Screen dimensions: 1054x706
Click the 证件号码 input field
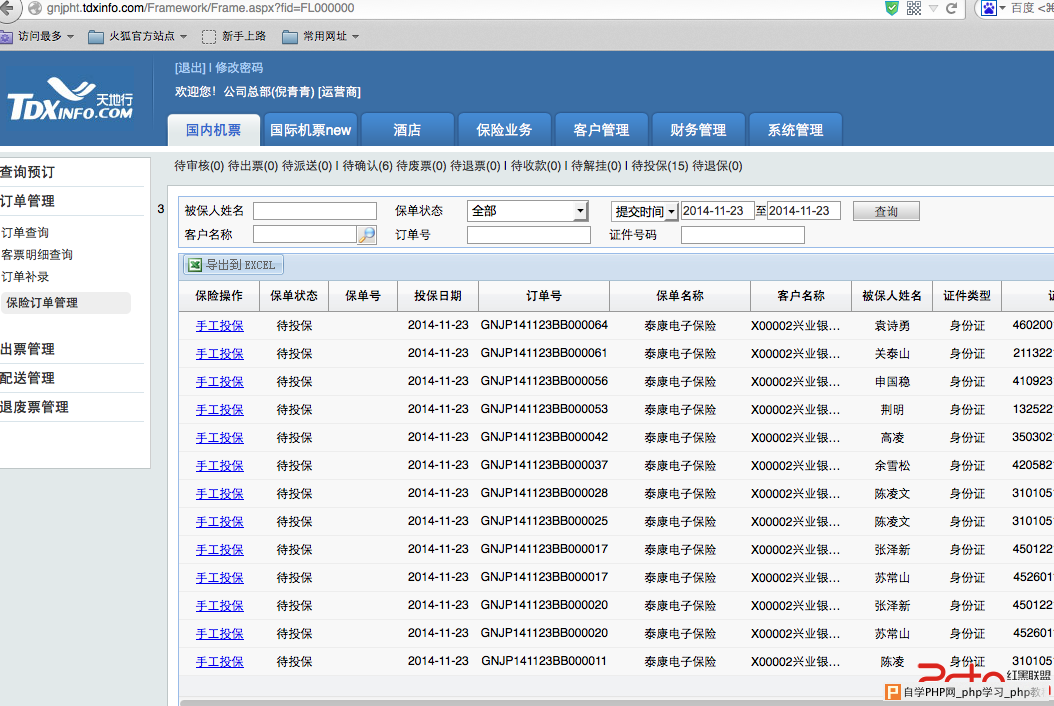[x=743, y=235]
